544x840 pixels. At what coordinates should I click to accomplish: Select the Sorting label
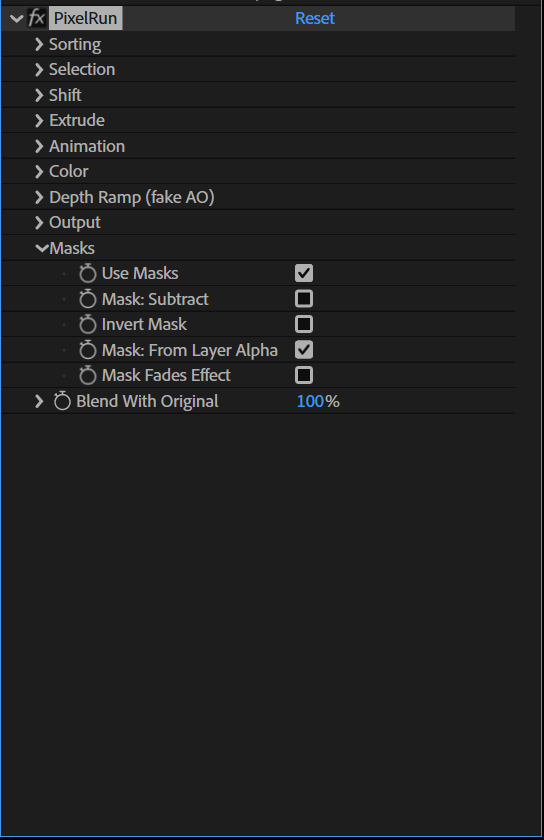coord(75,44)
